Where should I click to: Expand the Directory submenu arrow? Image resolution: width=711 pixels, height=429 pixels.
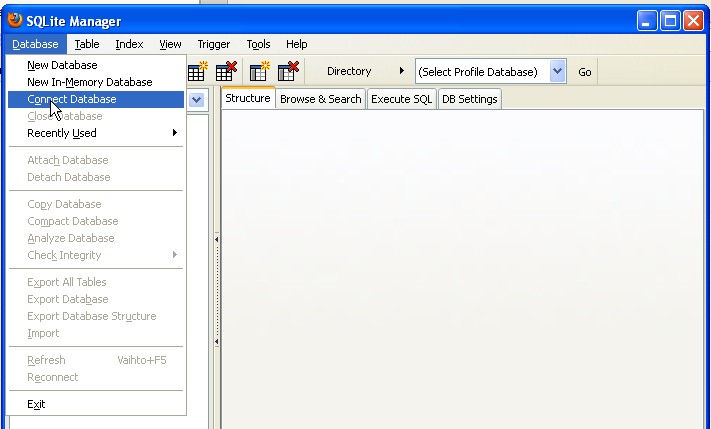(401, 71)
